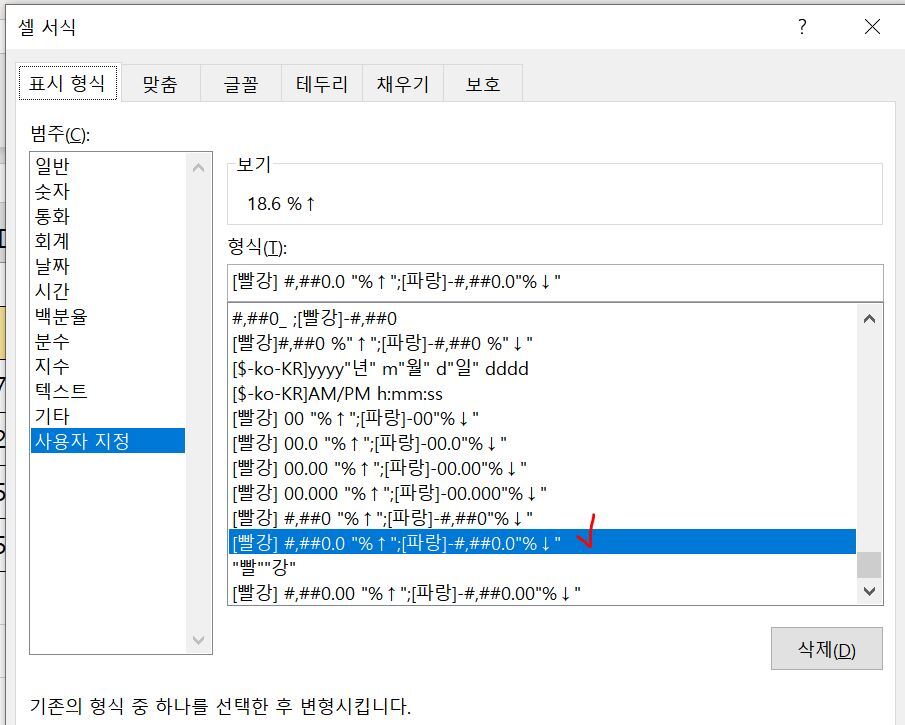Open the 보호 tab

pos(483,84)
